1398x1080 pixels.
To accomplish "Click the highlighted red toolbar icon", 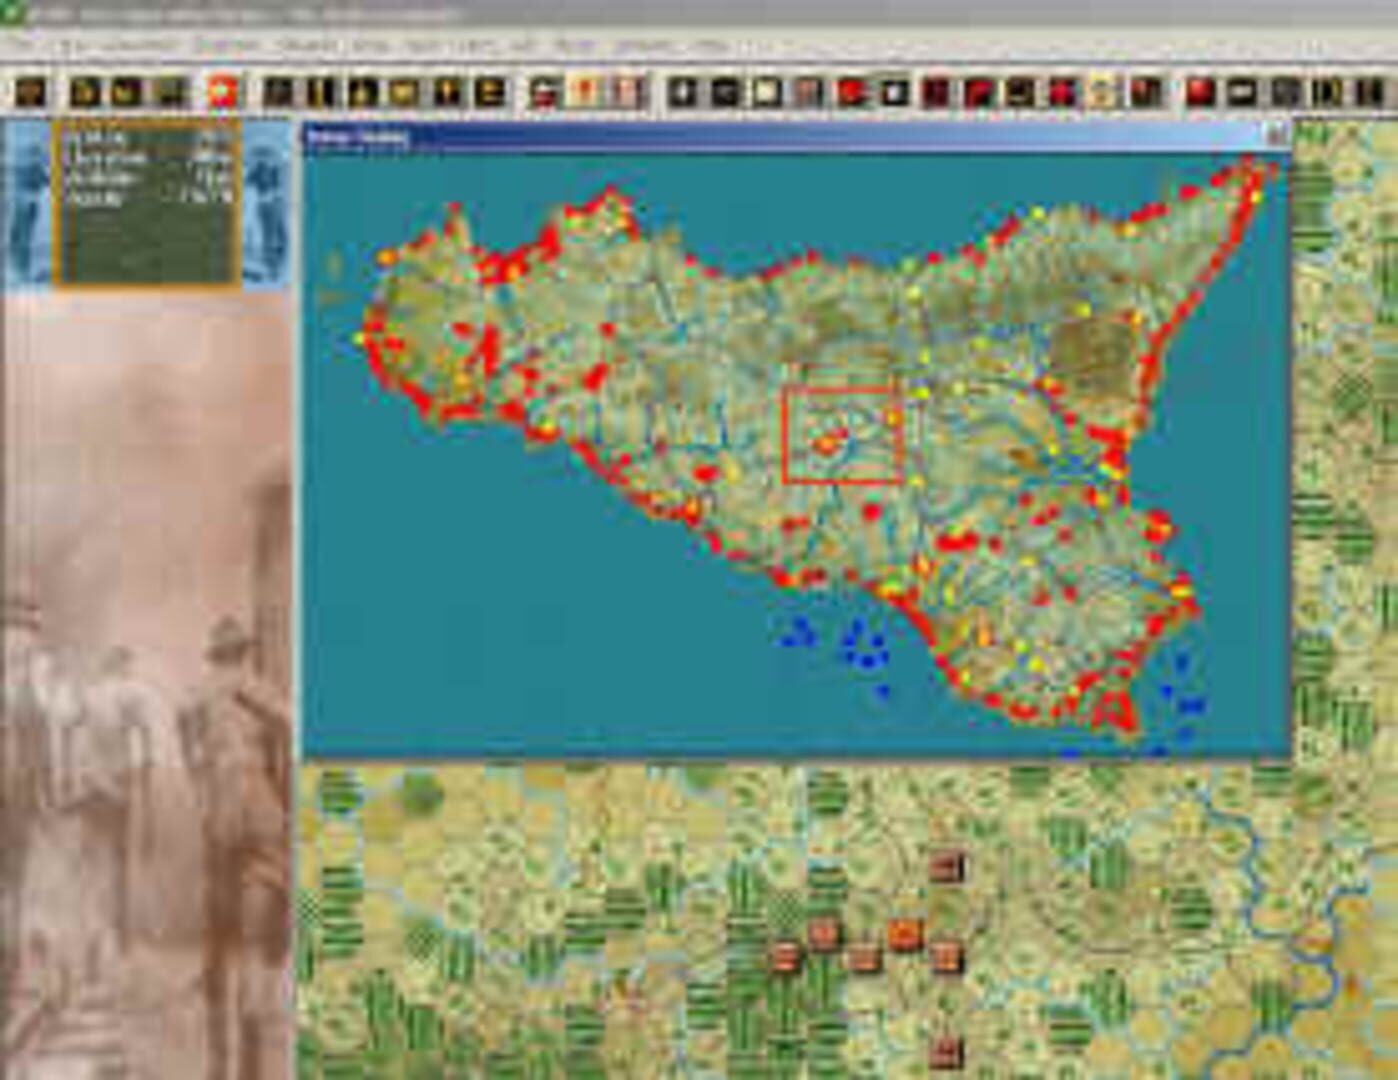I will pos(222,88).
